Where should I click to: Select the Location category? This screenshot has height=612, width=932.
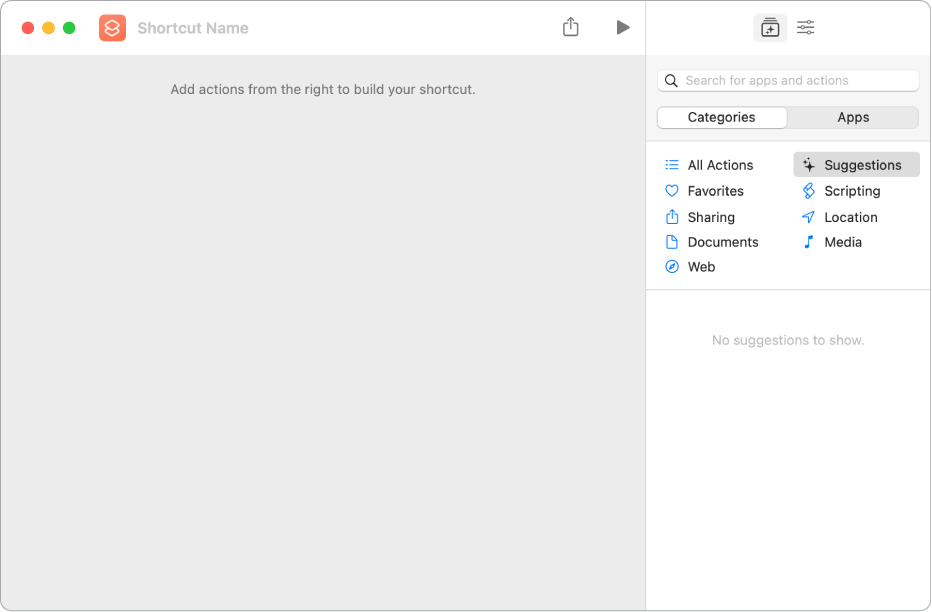(850, 217)
